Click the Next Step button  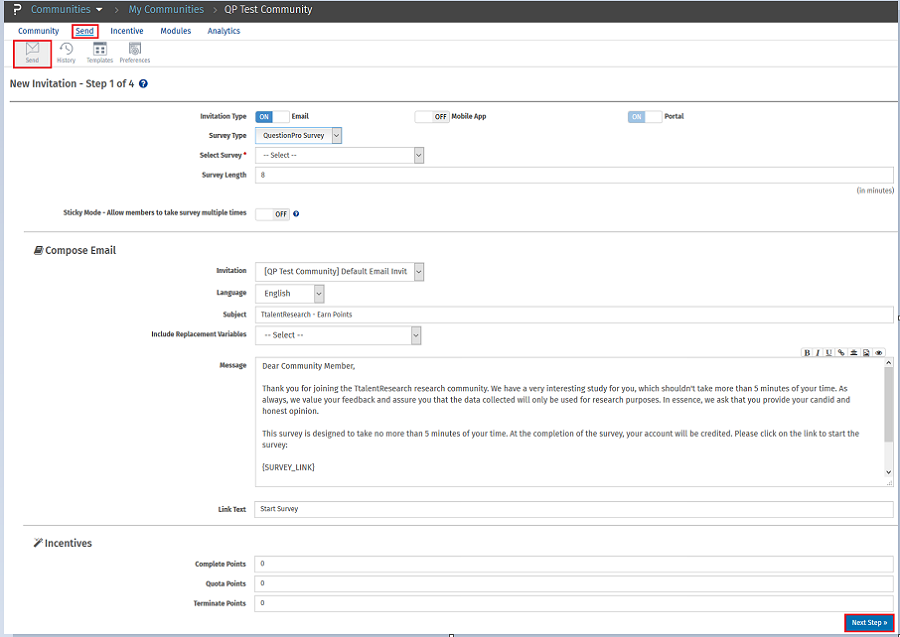868,622
